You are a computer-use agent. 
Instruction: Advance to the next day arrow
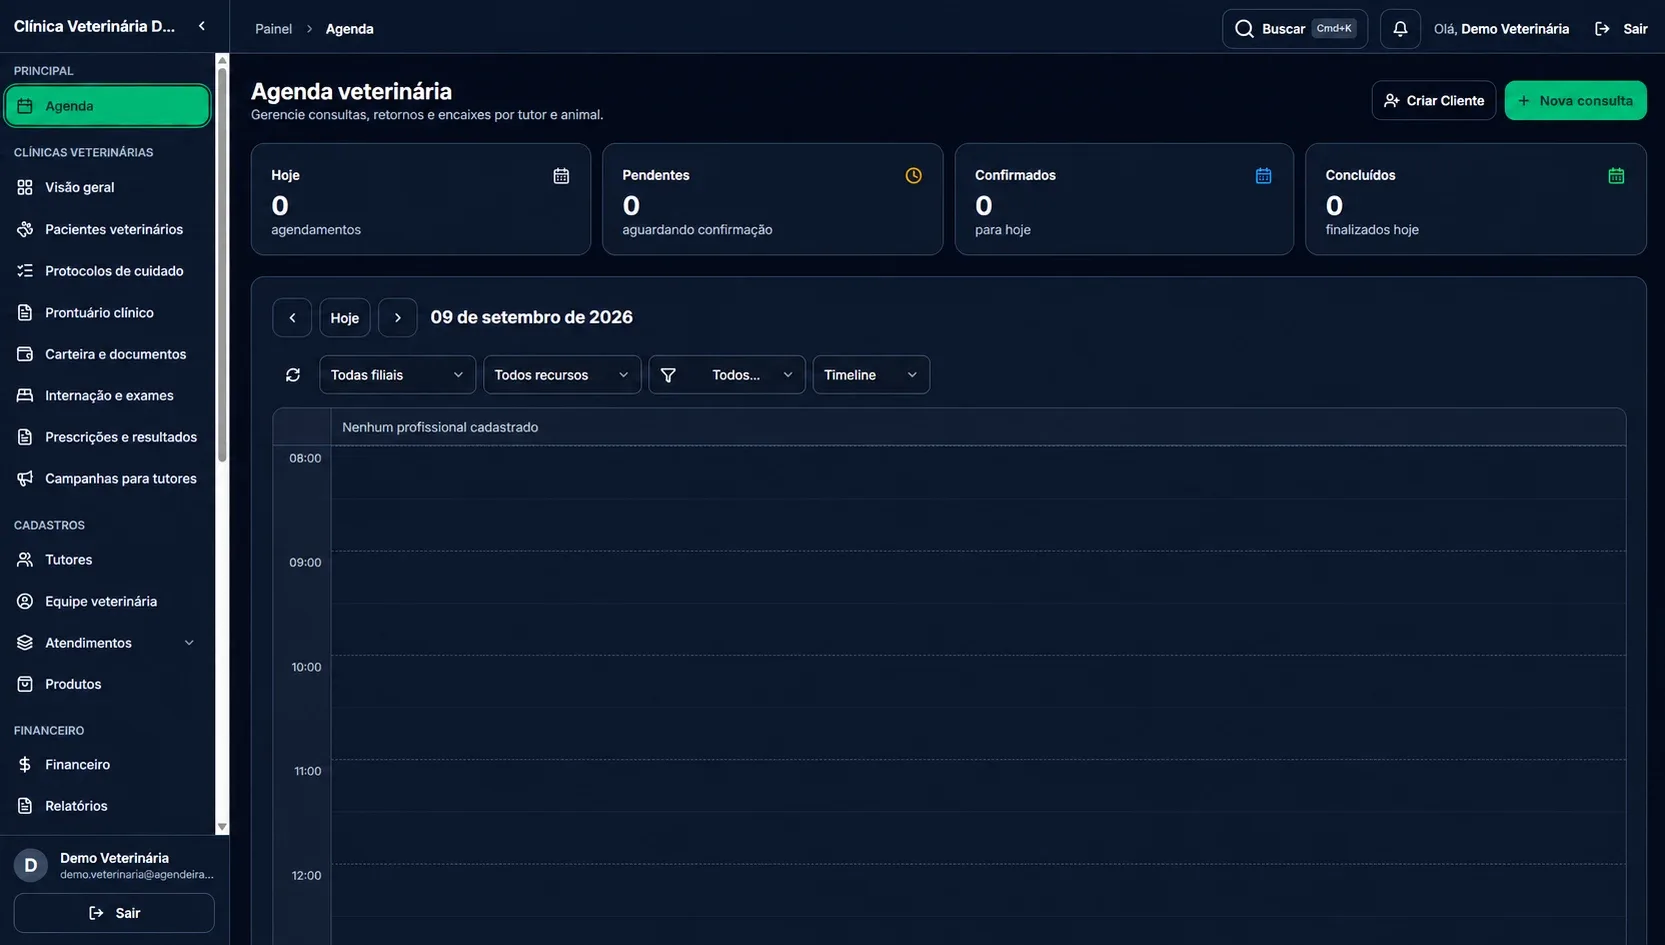coord(398,318)
